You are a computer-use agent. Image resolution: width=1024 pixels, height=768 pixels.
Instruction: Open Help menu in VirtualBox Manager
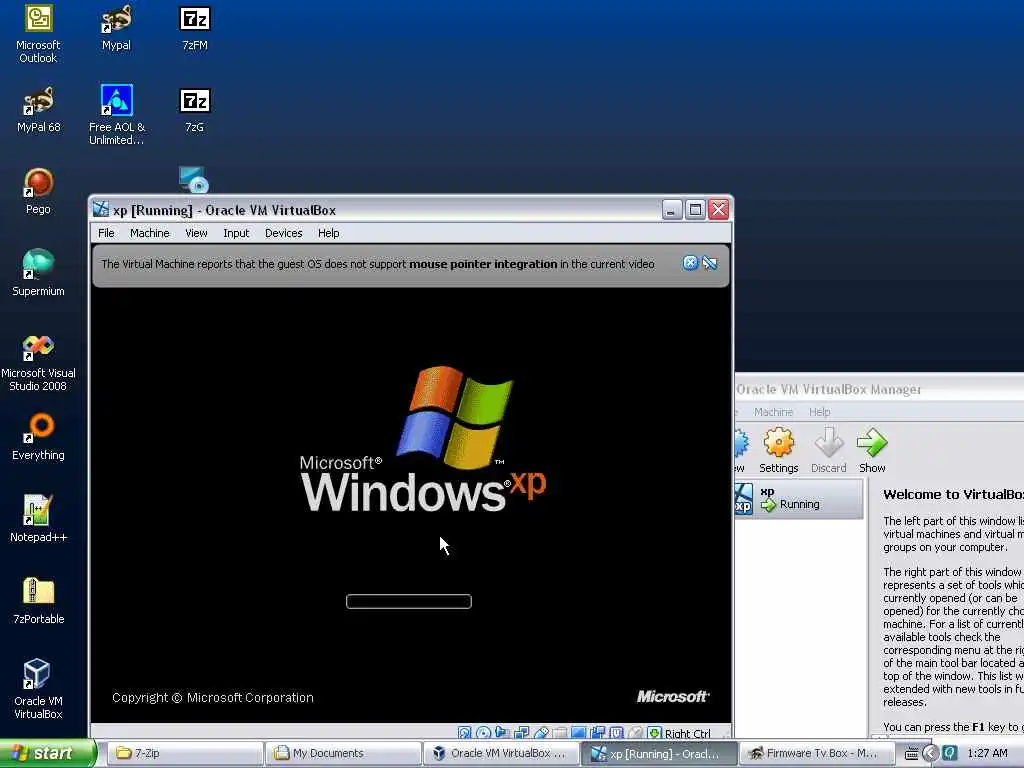coord(820,412)
